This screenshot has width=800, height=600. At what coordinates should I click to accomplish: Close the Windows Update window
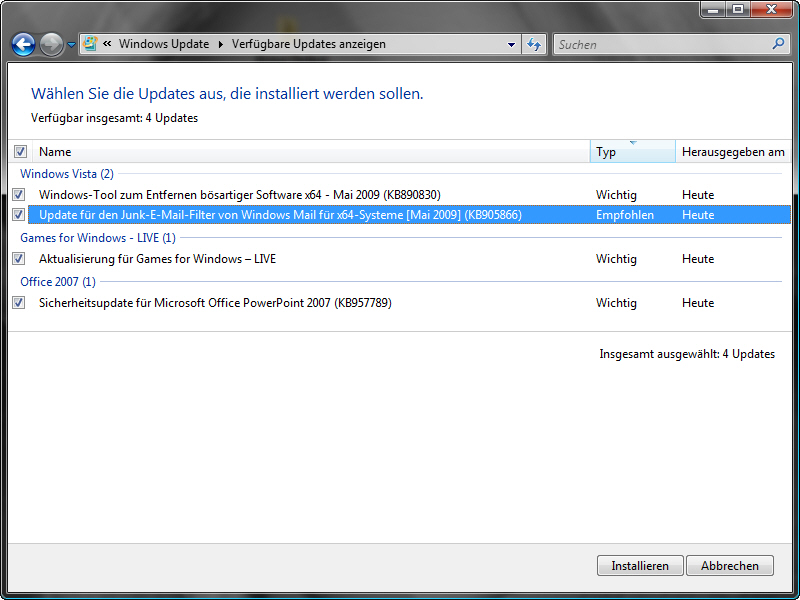click(x=771, y=9)
